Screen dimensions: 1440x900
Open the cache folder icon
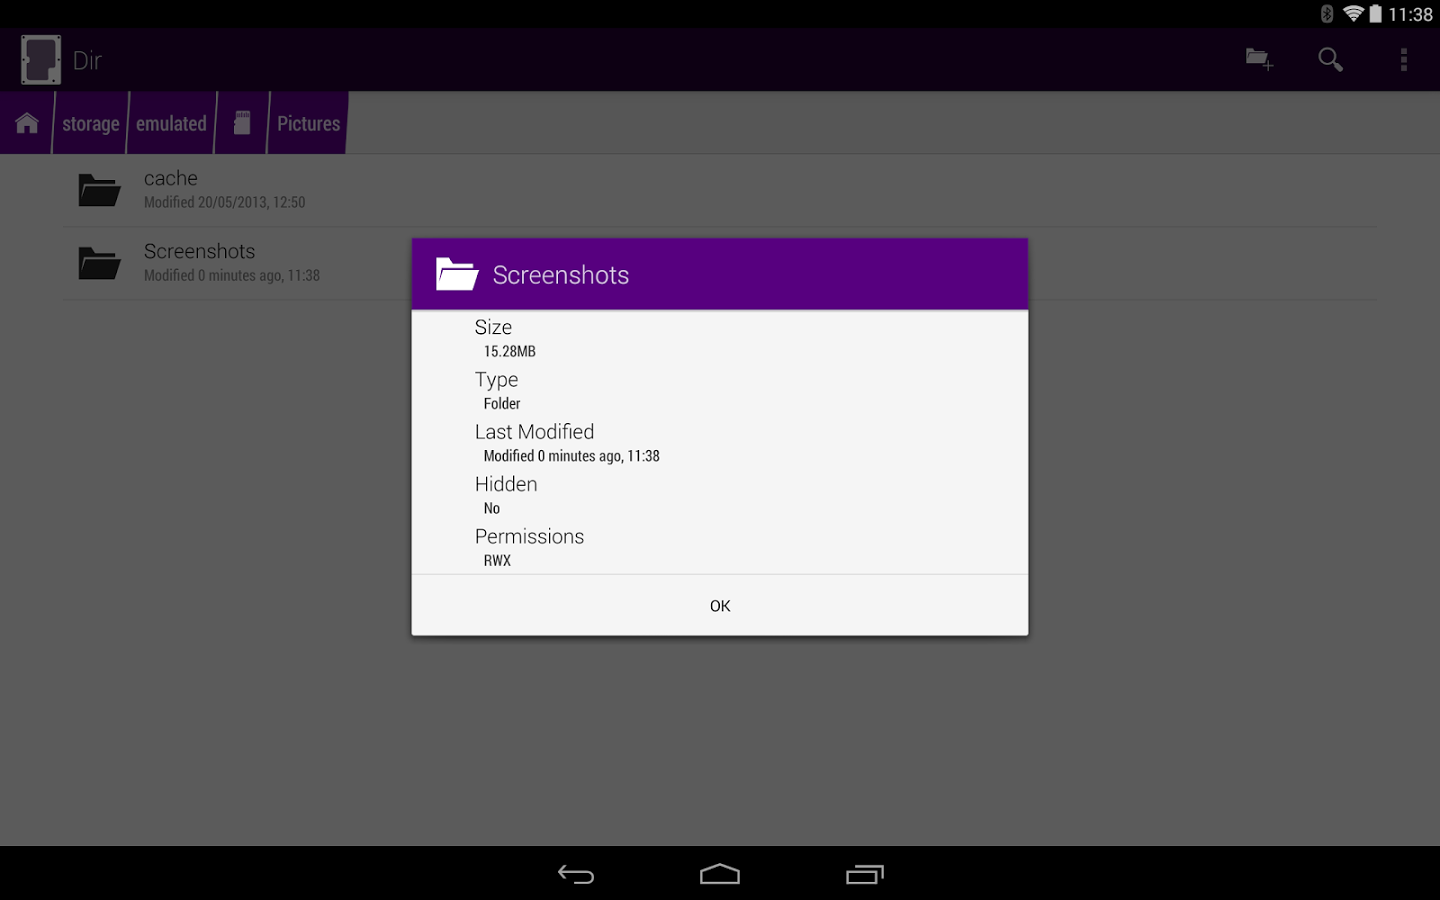(x=99, y=190)
